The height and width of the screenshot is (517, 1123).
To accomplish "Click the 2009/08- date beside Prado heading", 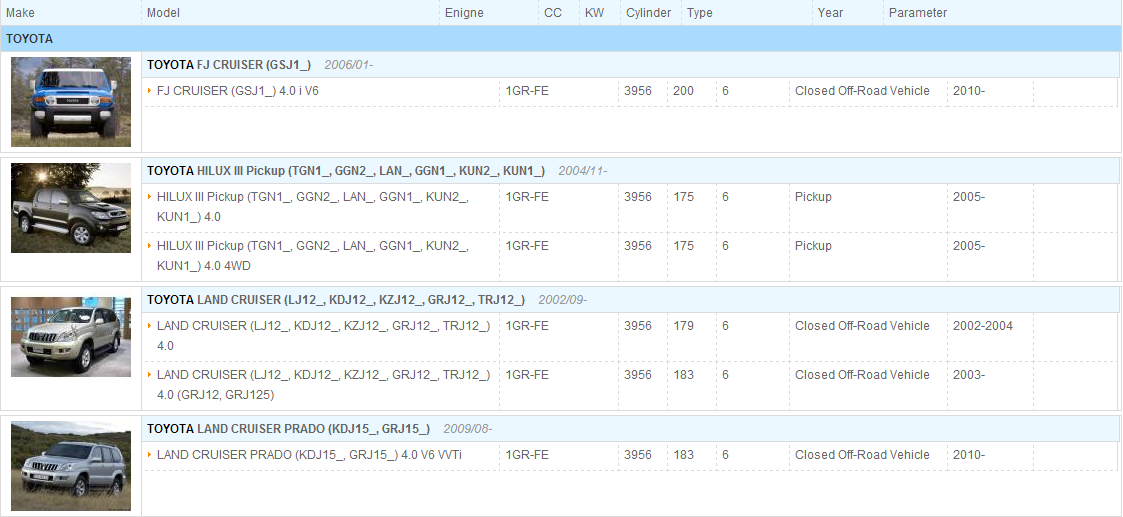I will coord(468,429).
